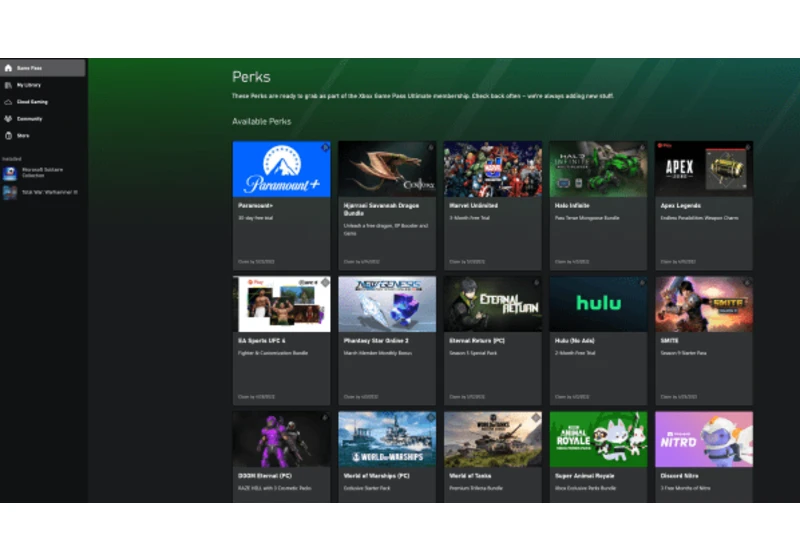This screenshot has height=560, width=800.
Task: Switch to Cloud Gaming section
Action: [43, 102]
